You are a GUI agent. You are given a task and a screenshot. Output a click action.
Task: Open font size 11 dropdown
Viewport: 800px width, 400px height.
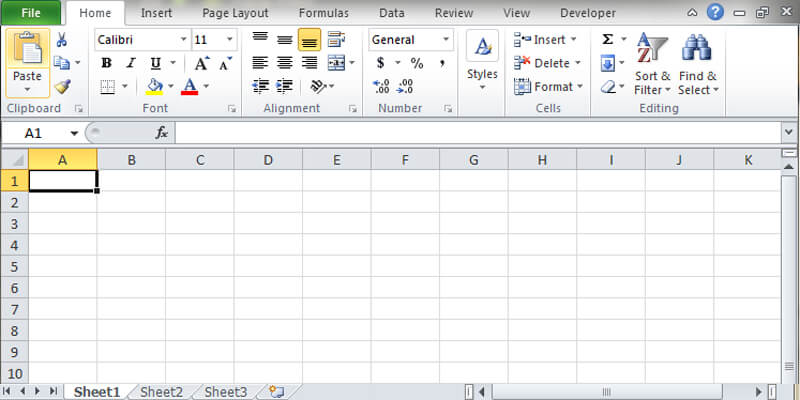pyautogui.click(x=230, y=40)
